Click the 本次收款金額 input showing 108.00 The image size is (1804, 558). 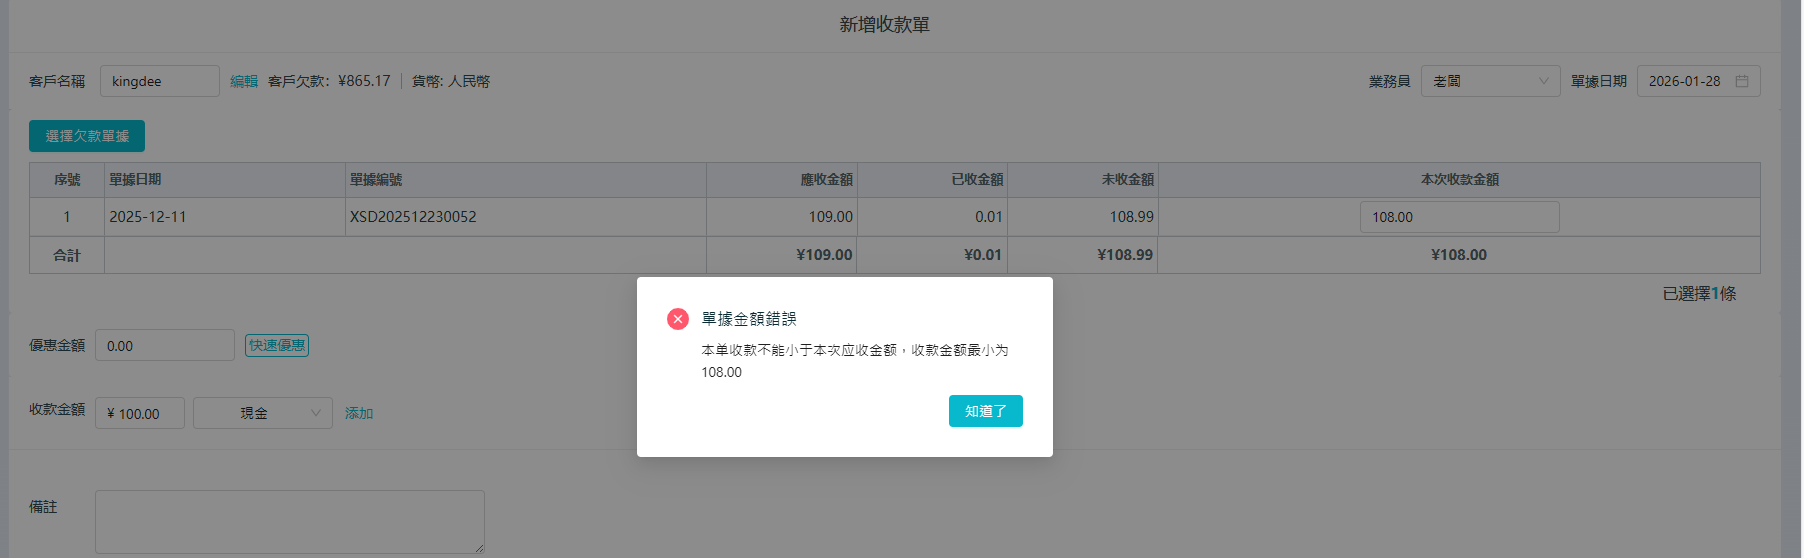1458,217
